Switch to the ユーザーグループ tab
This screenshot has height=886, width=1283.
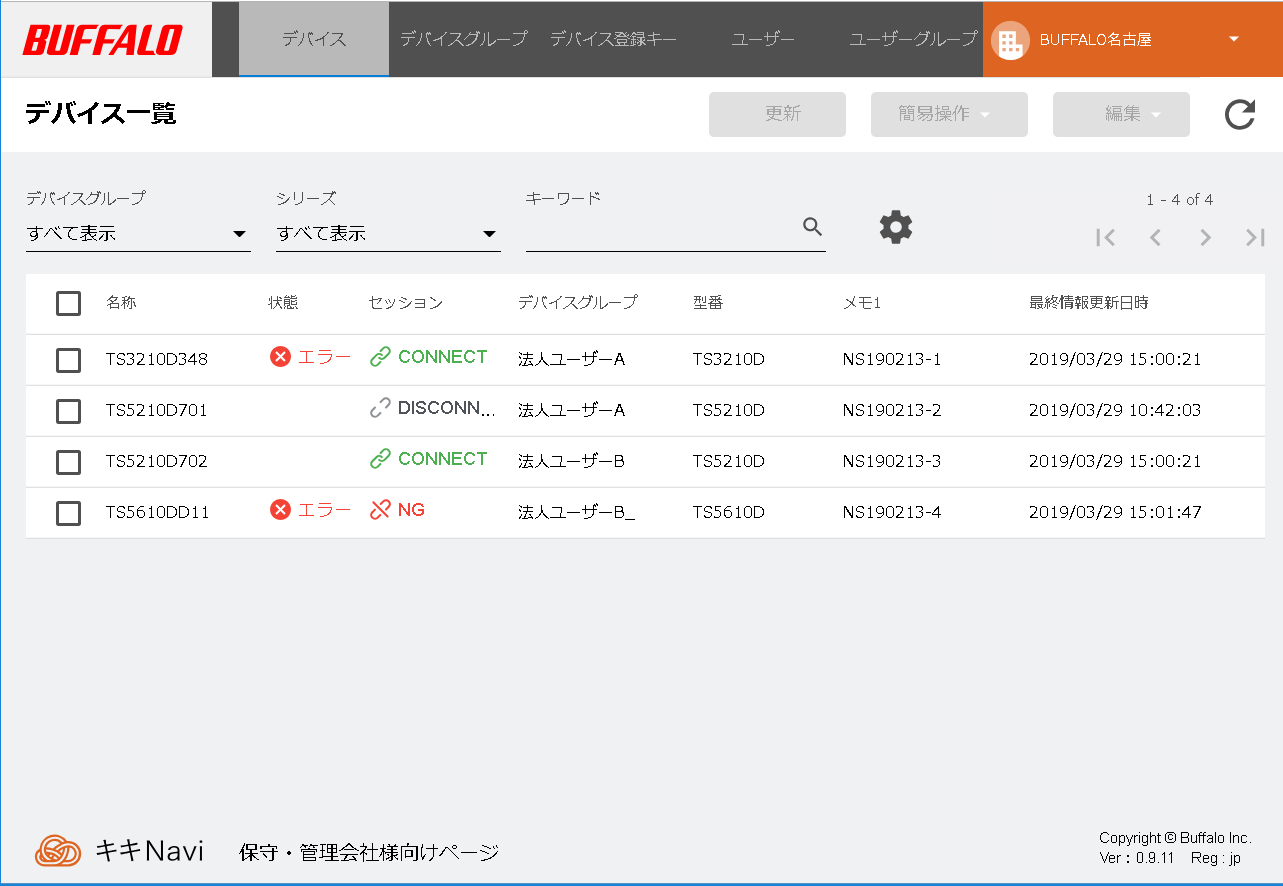point(912,40)
